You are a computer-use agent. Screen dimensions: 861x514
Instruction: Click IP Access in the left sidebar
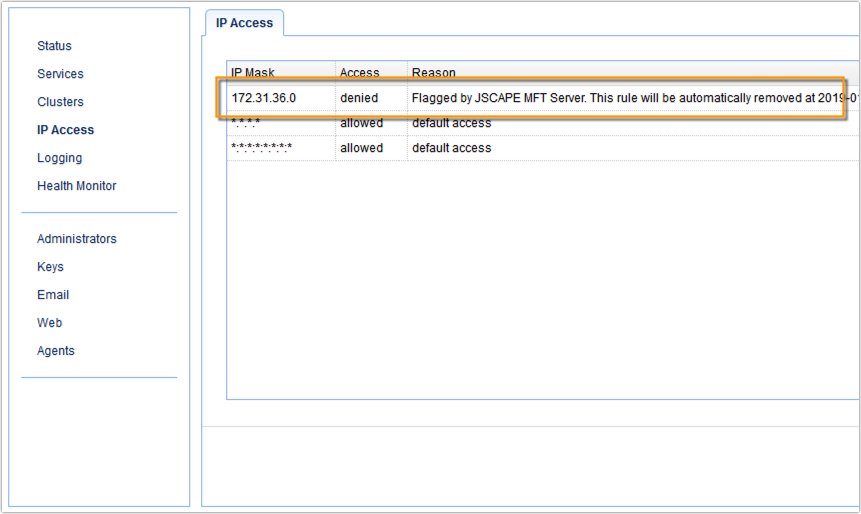pyautogui.click(x=65, y=130)
